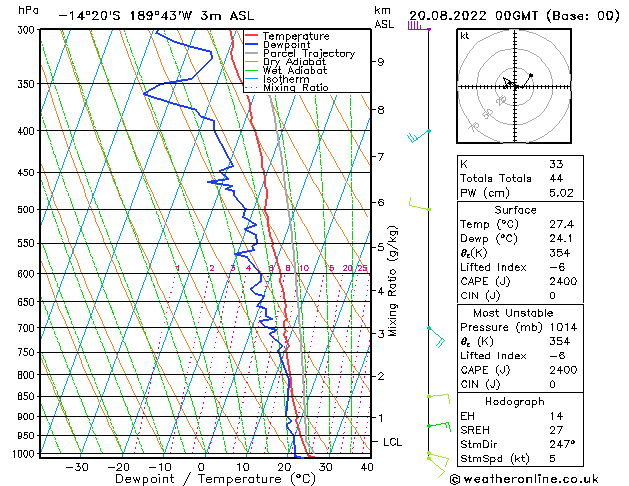Click the hodograph center origin point
Image resolution: width=629 pixels, height=486 pixels.
[x=515, y=87]
